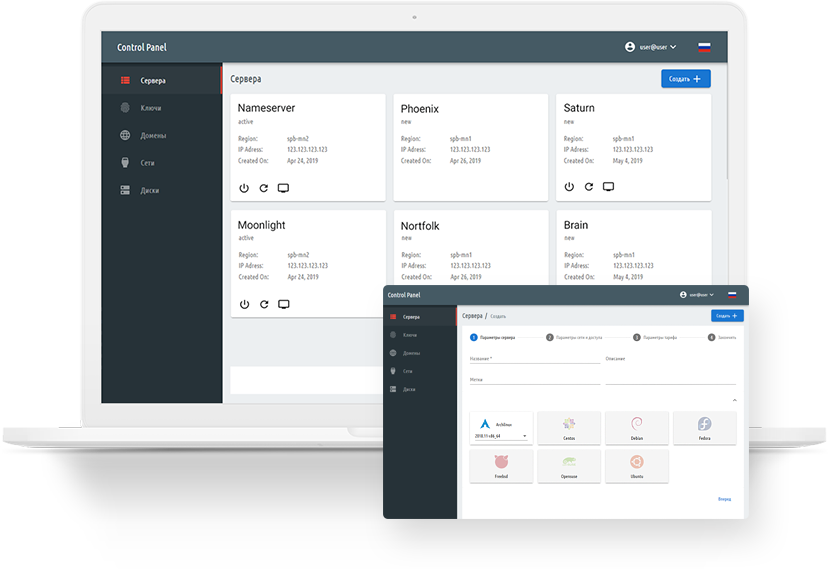829x569 pixels.
Task: Go to step 2 Параметры сети и доступа
Action: pos(574,337)
